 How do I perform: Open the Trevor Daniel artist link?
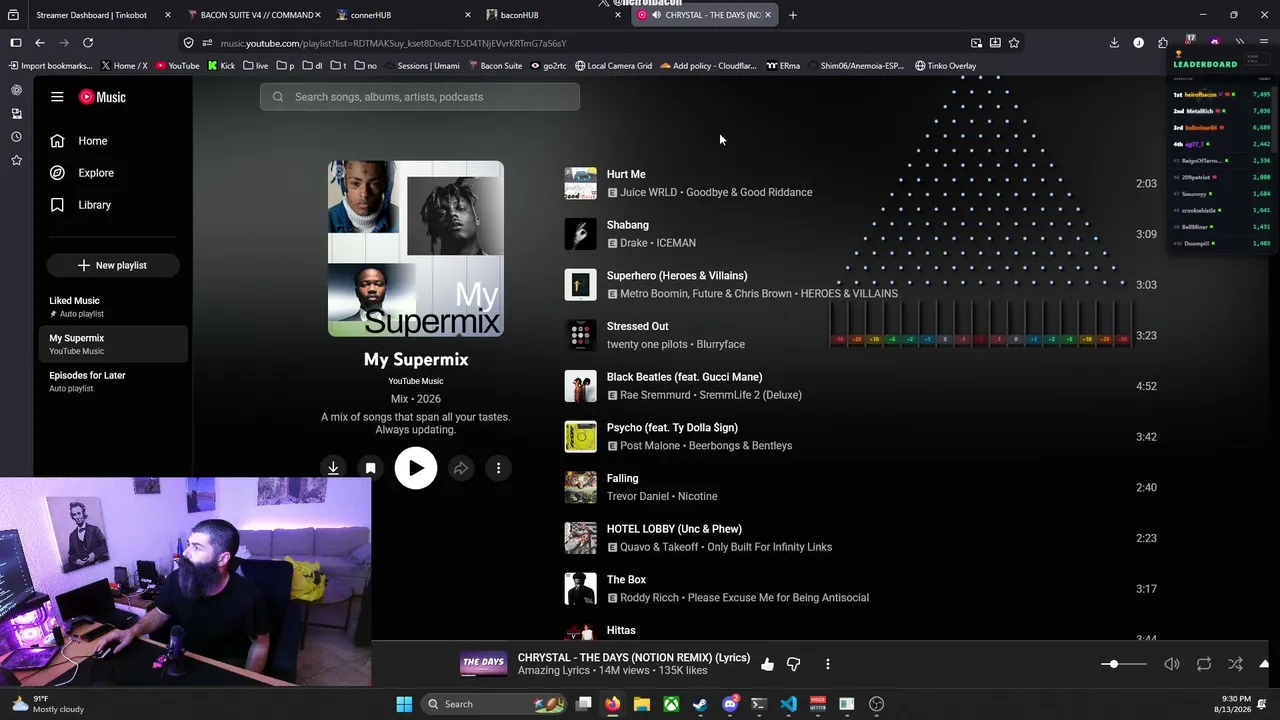[x=638, y=497]
